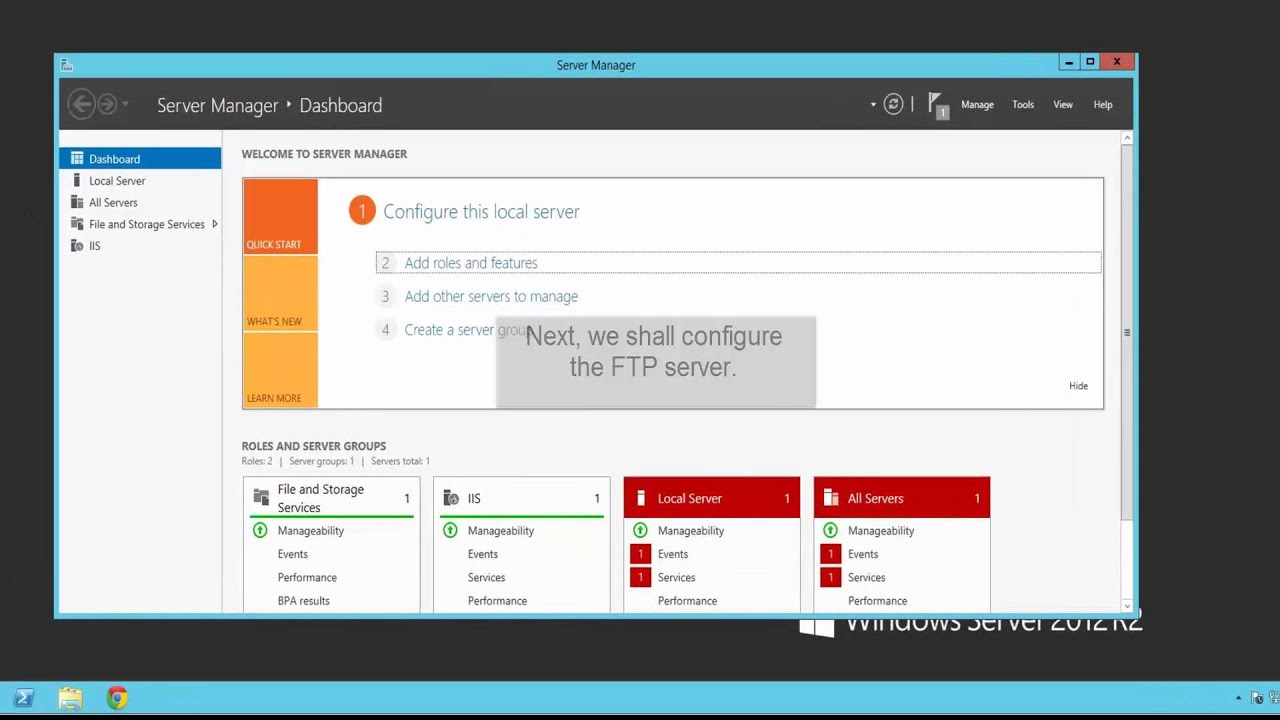
Task: Open File and Storage Services tile header
Action: point(331,498)
